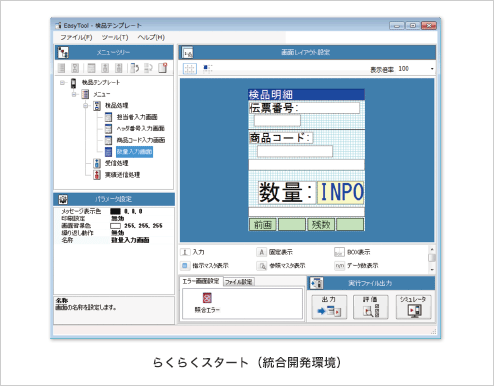The width and height of the screenshot is (494, 386).
Task: Click the メニューツリー panel header icon
Action: tap(63, 52)
